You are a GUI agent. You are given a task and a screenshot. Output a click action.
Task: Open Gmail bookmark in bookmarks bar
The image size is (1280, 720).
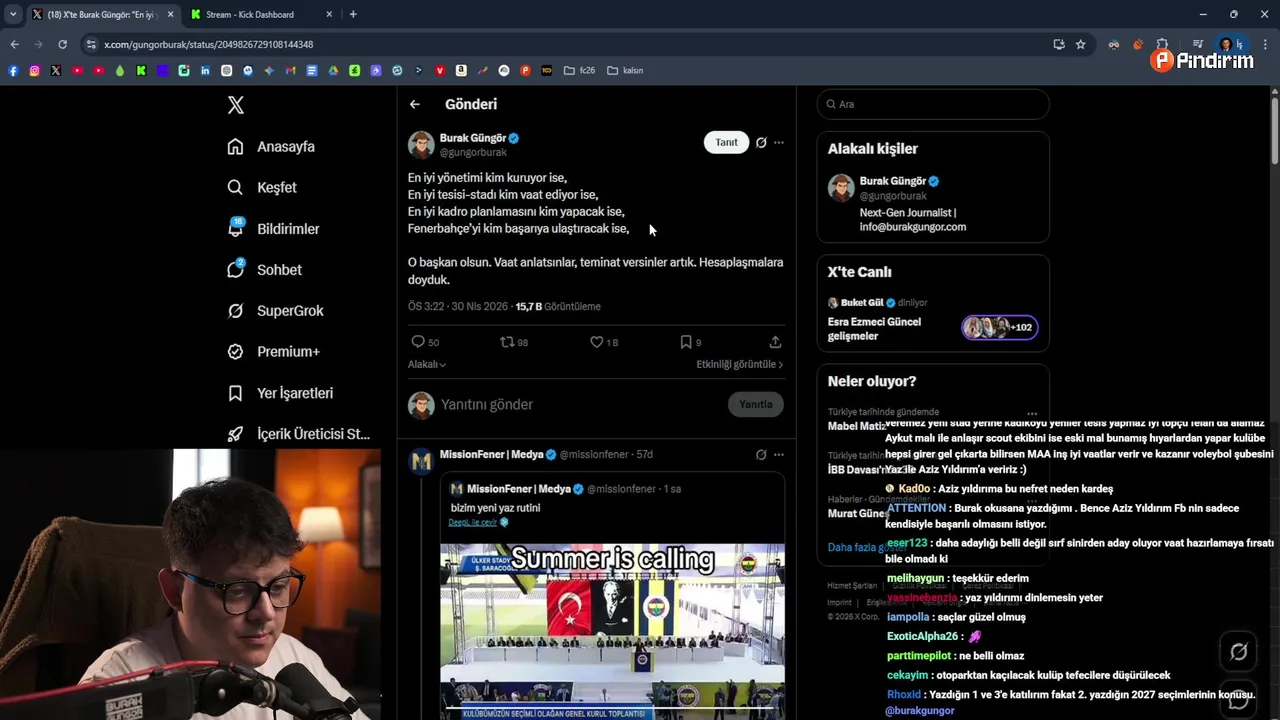[290, 70]
